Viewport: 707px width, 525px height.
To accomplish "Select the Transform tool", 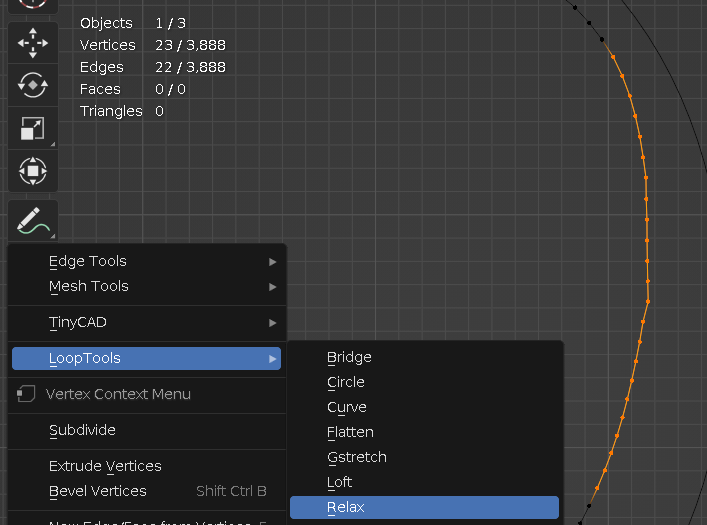I will point(33,171).
